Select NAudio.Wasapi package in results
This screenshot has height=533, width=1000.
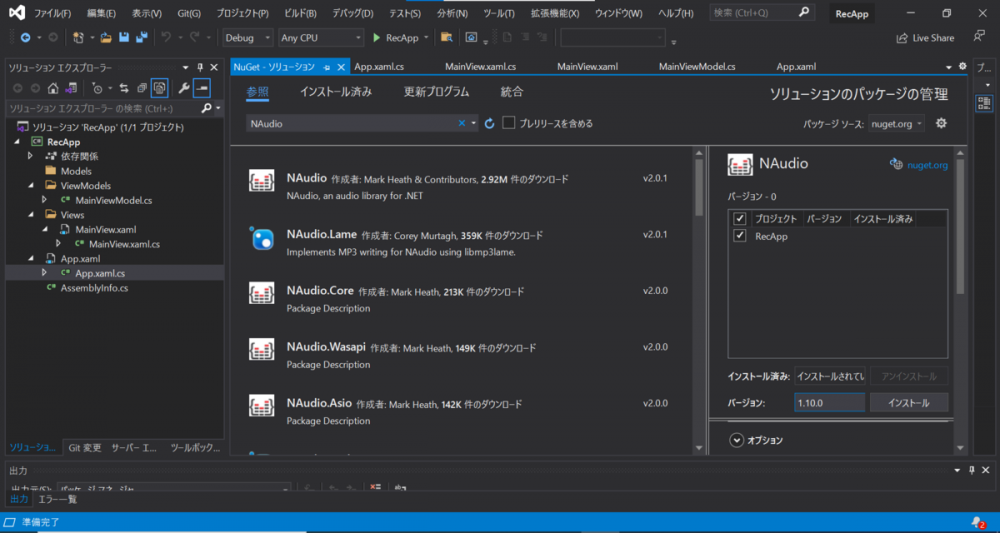point(464,354)
